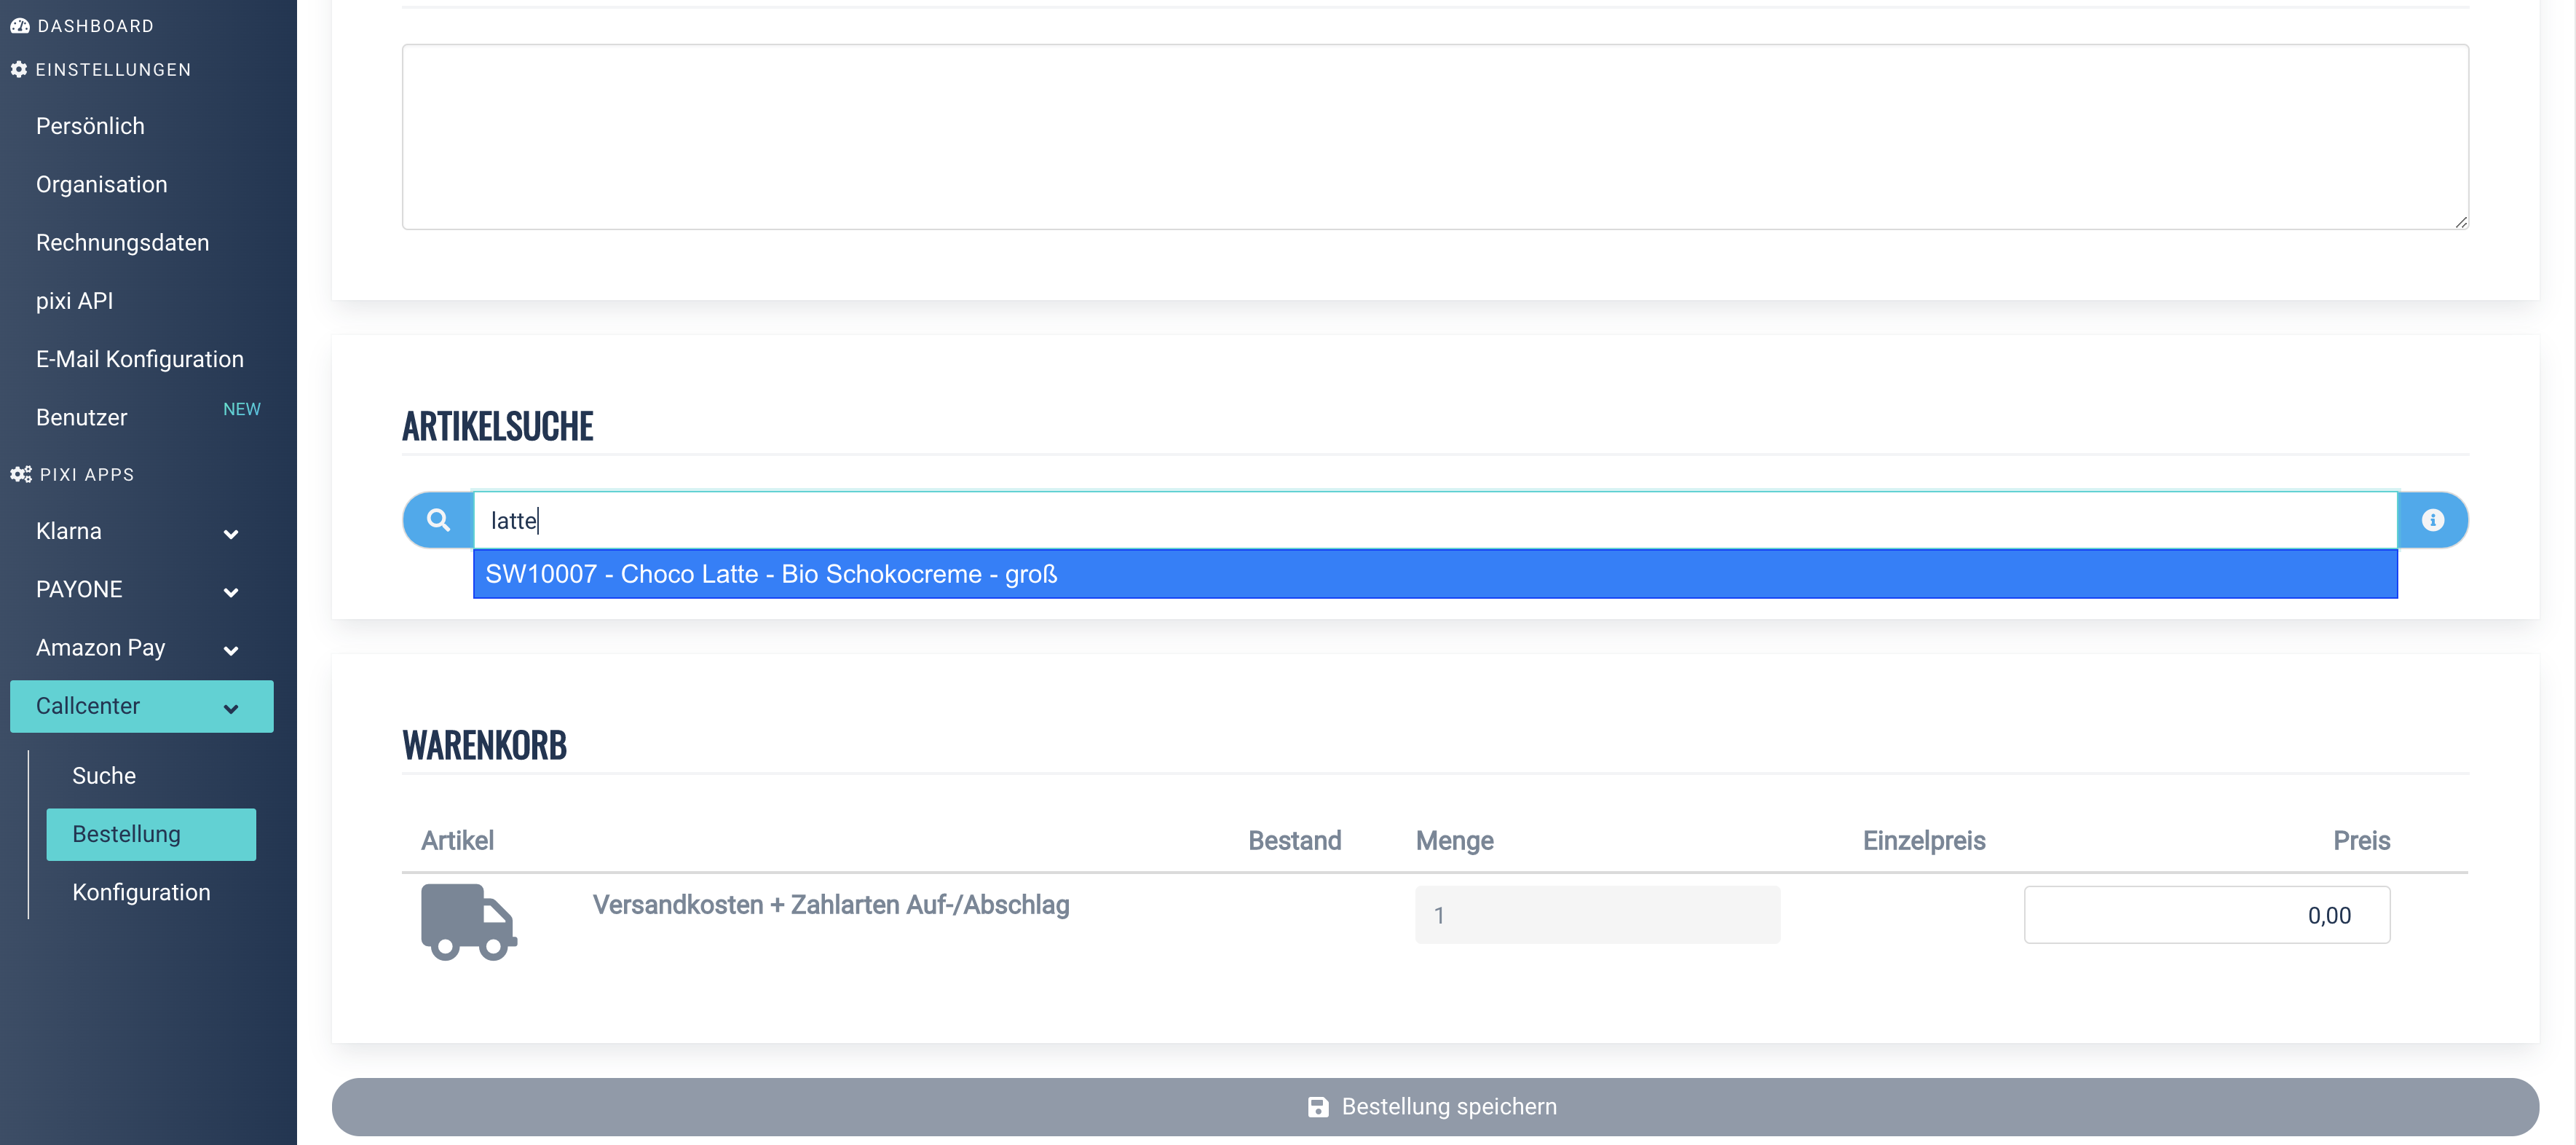Open Organisation settings
2576x1145 pixels.
click(102, 185)
